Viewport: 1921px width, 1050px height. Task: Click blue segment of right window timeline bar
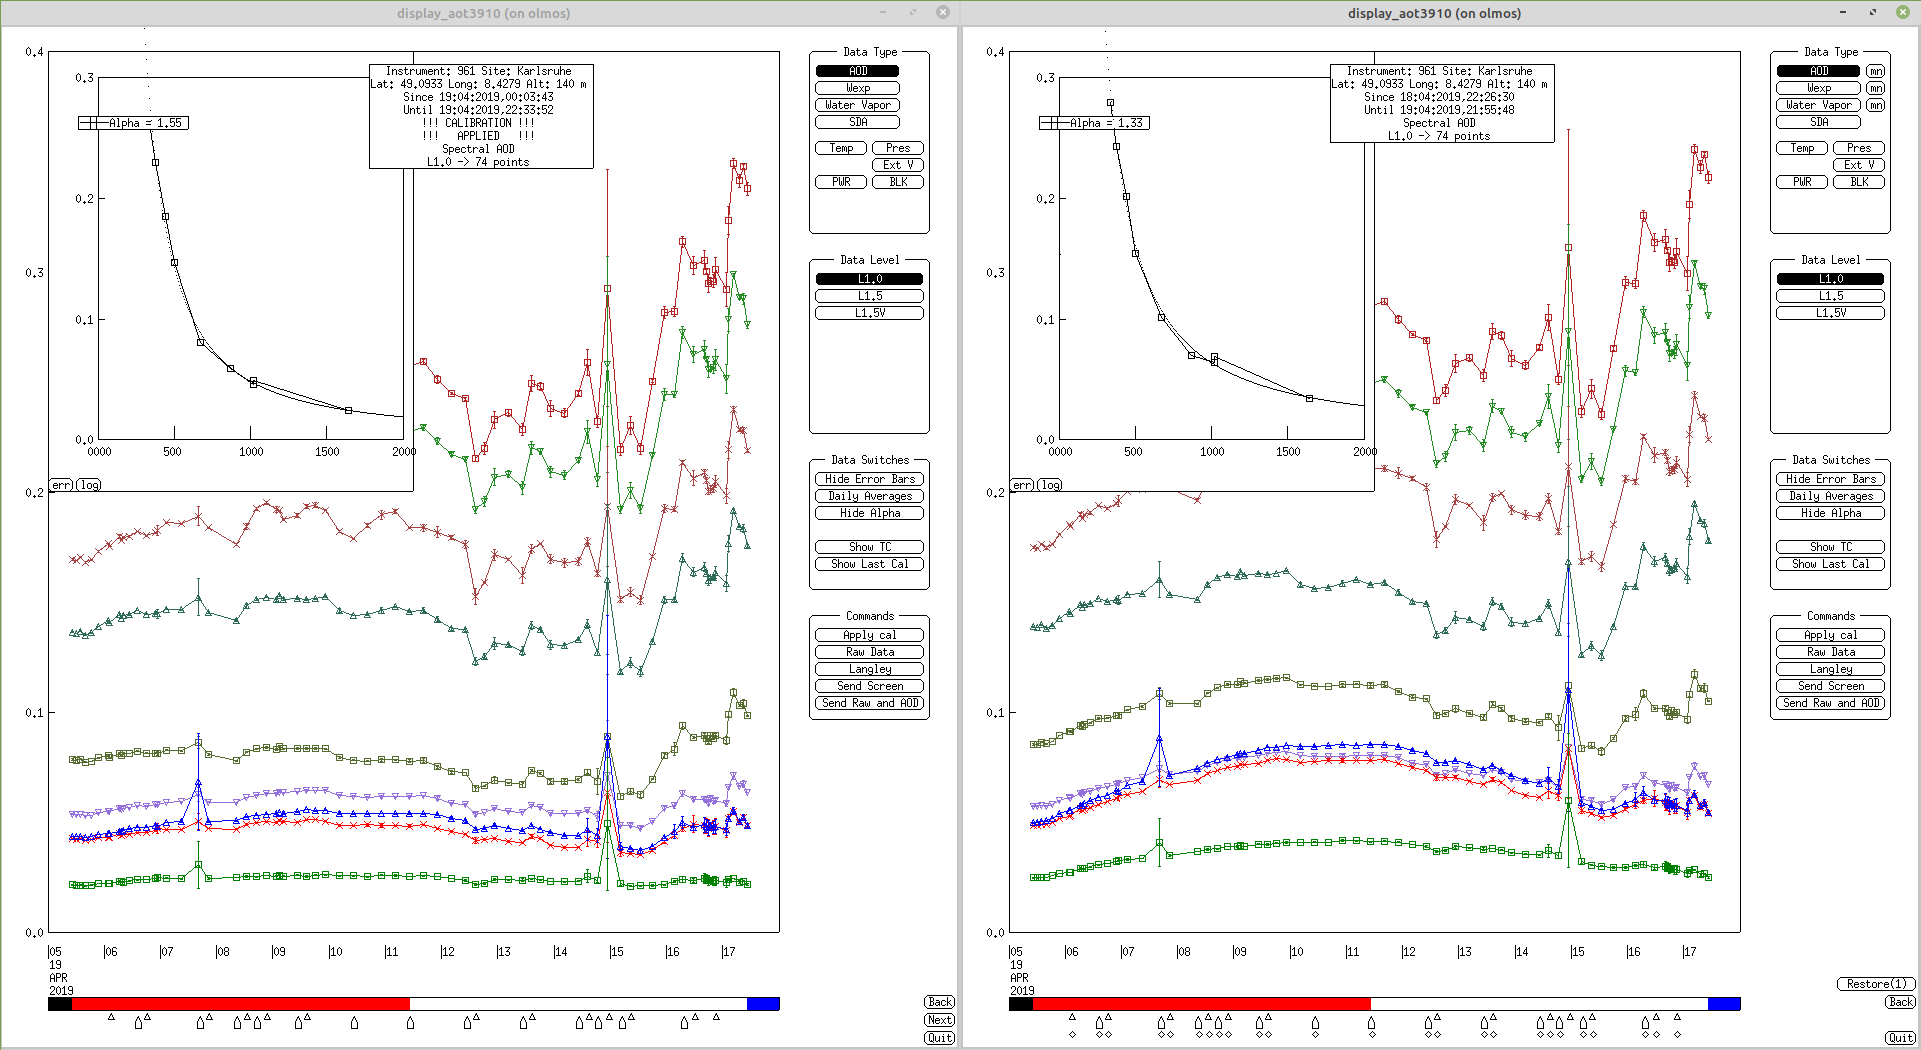pos(1724,1003)
